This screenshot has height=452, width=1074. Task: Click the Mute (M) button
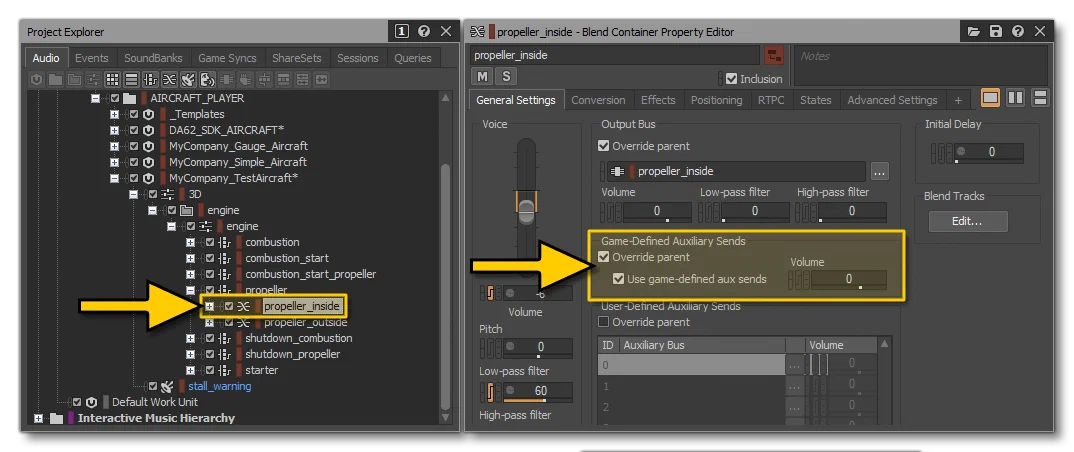482,76
